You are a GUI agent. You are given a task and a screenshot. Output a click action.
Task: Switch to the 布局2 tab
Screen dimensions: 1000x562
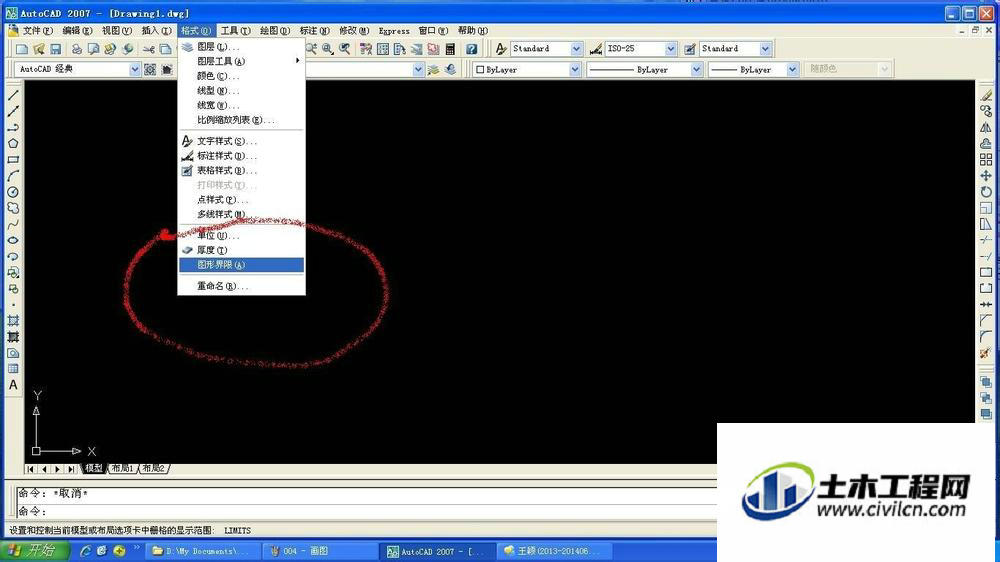pyautogui.click(x=154, y=468)
